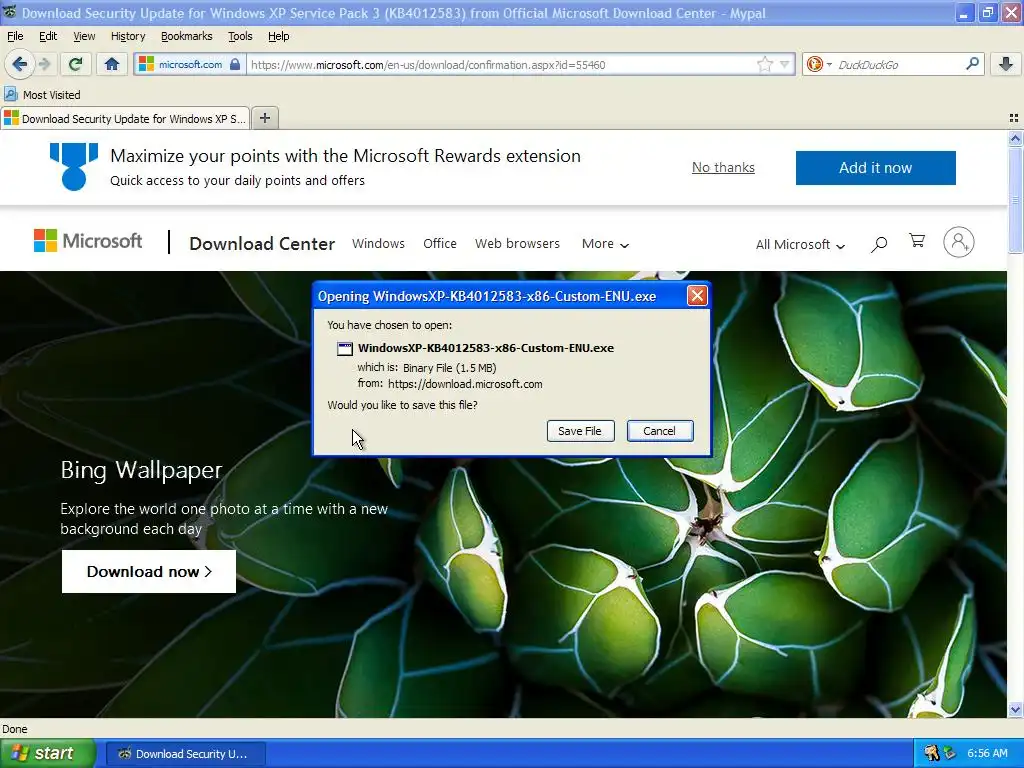Click the sign-in account avatar icon
Screen dimensions: 1024x768
point(959,242)
